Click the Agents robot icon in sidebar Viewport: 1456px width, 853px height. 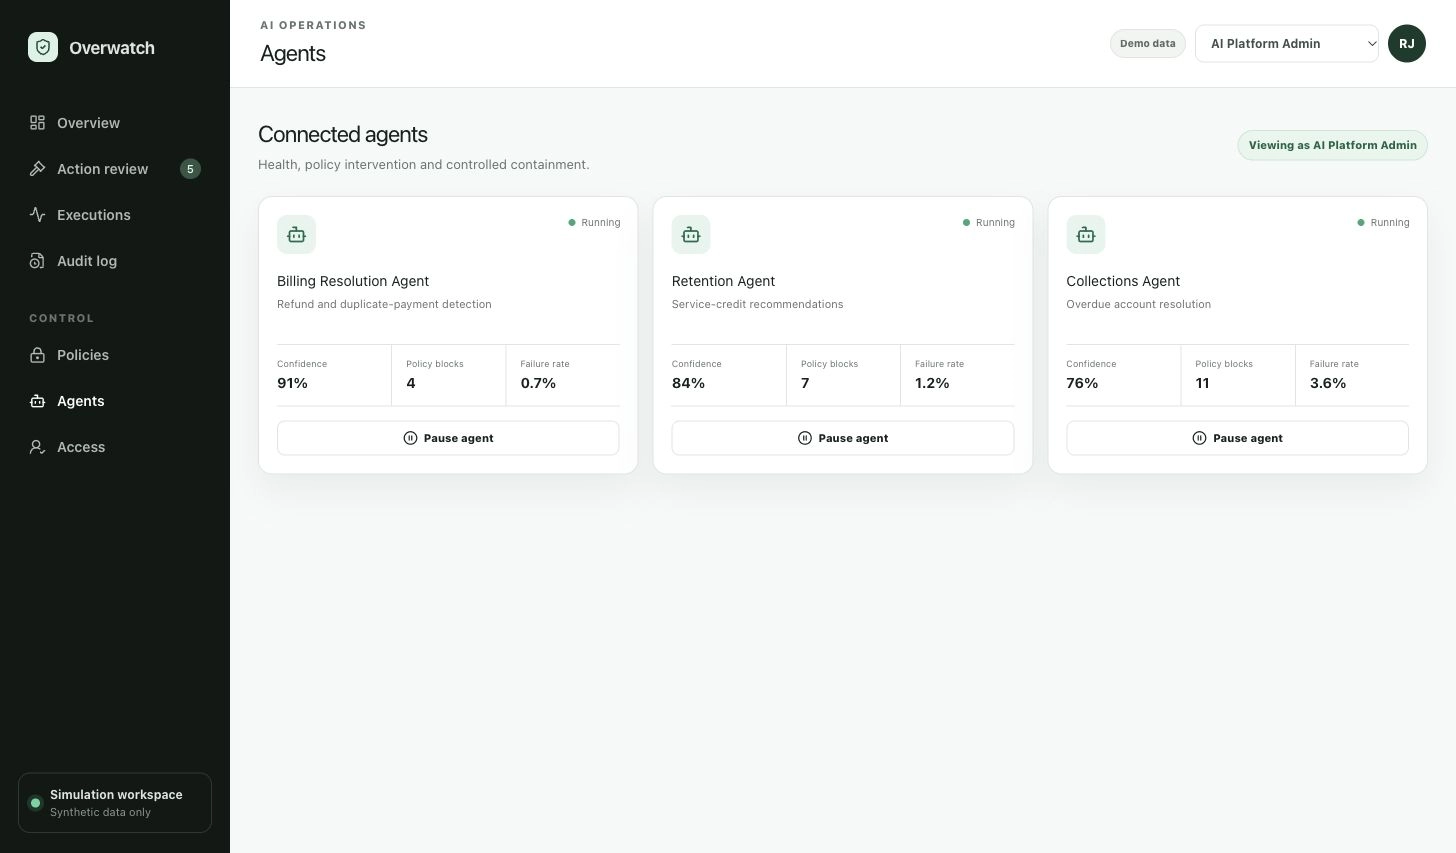tap(38, 401)
